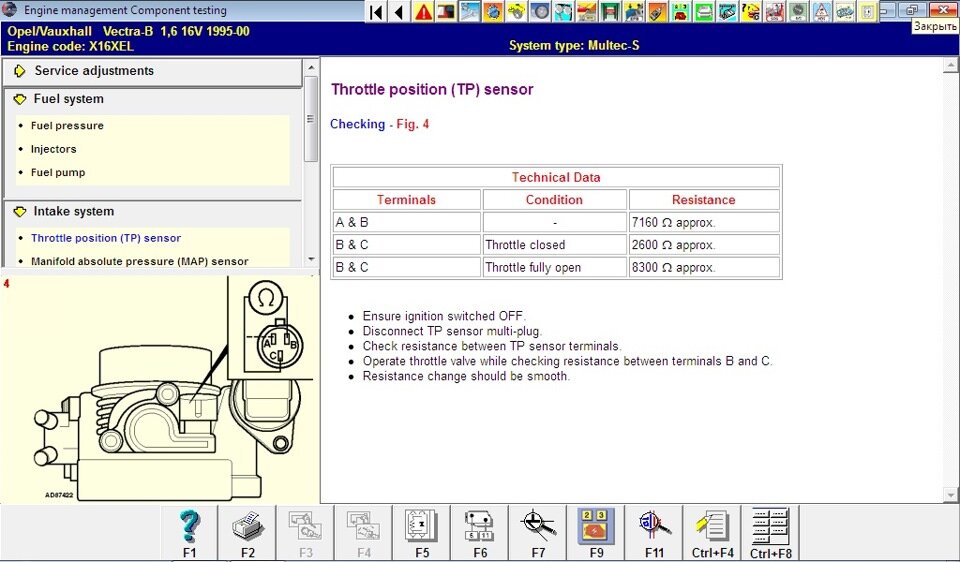Click the green icon with red car
The image size is (960, 562).
click(681, 12)
